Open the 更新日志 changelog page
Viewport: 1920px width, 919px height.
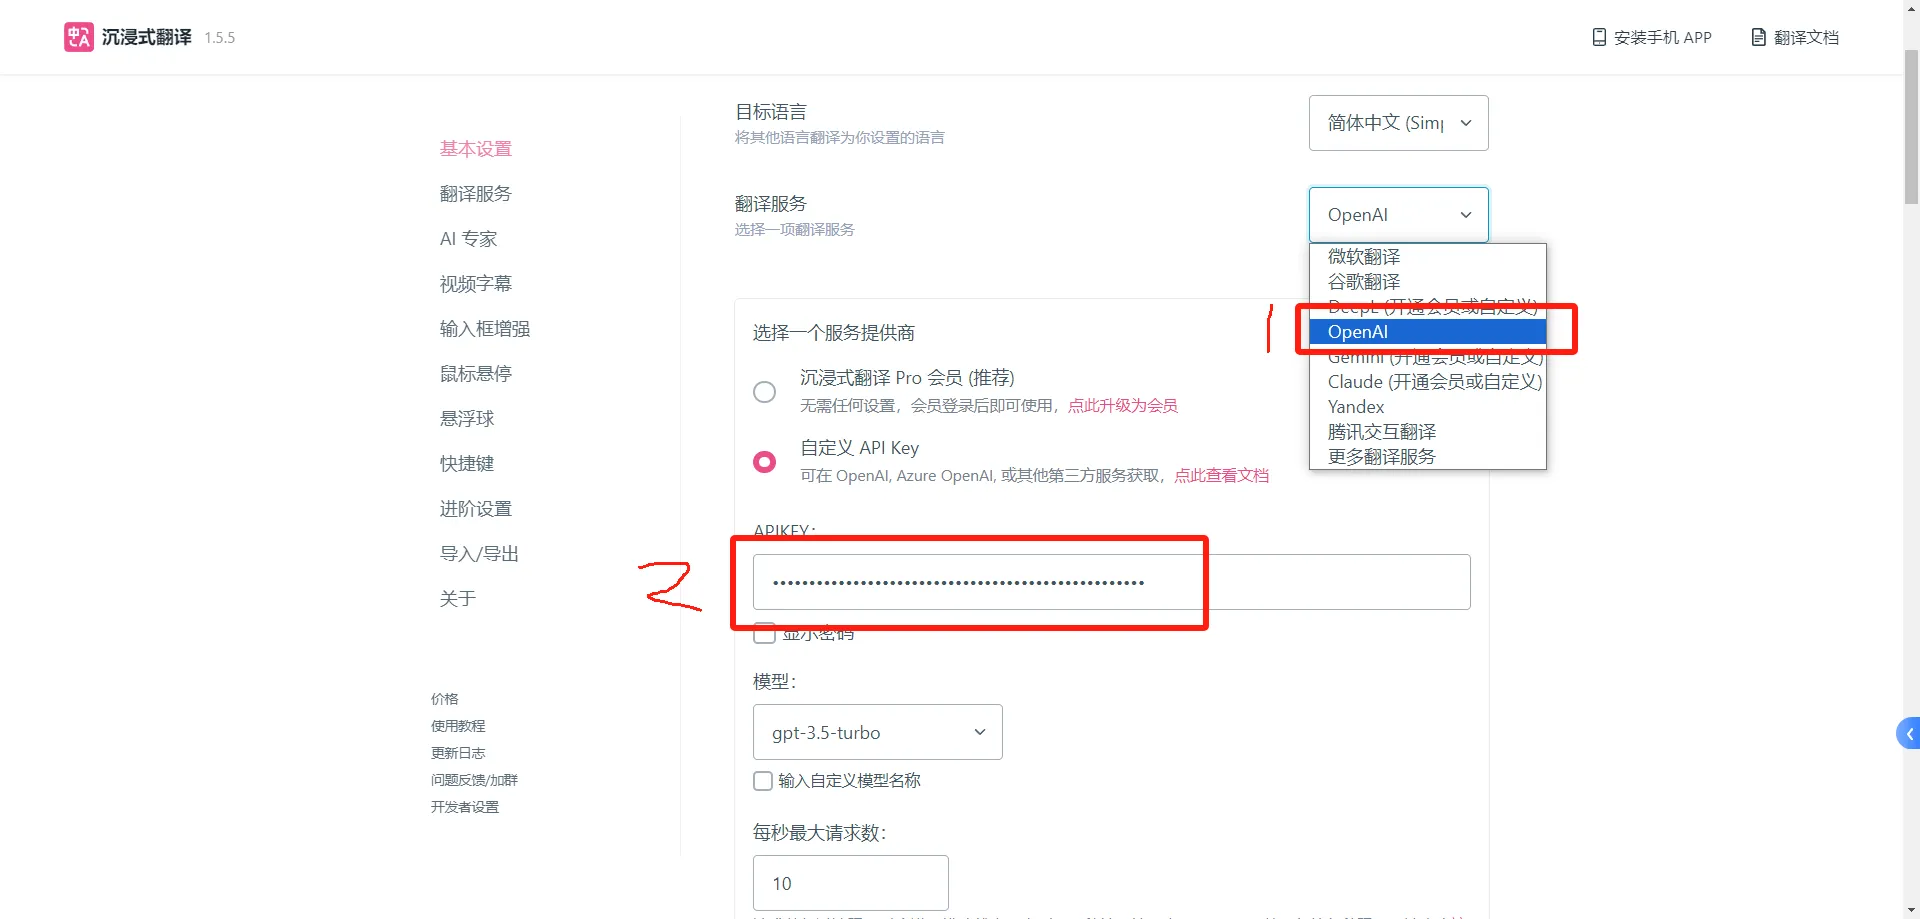(457, 752)
